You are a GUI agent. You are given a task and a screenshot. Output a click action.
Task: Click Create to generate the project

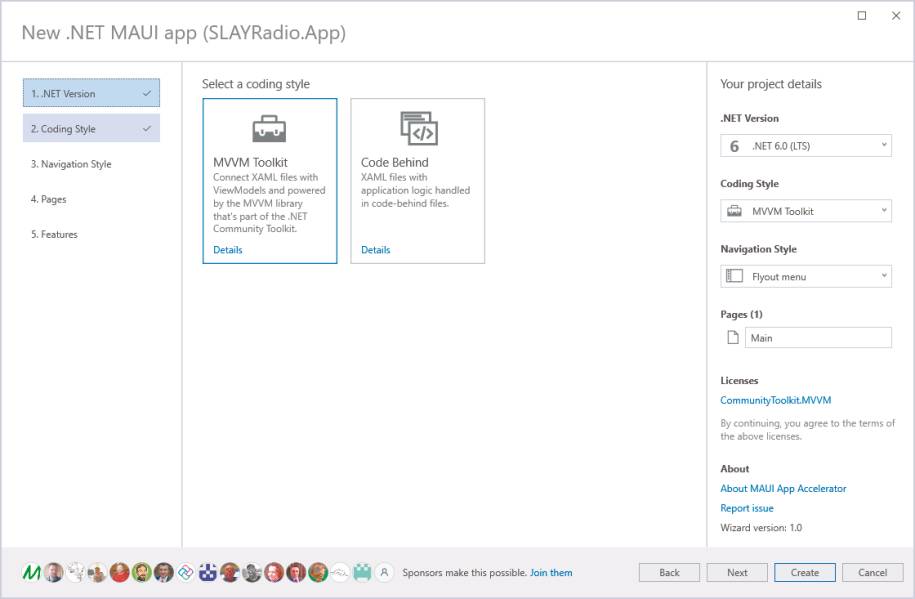click(805, 573)
